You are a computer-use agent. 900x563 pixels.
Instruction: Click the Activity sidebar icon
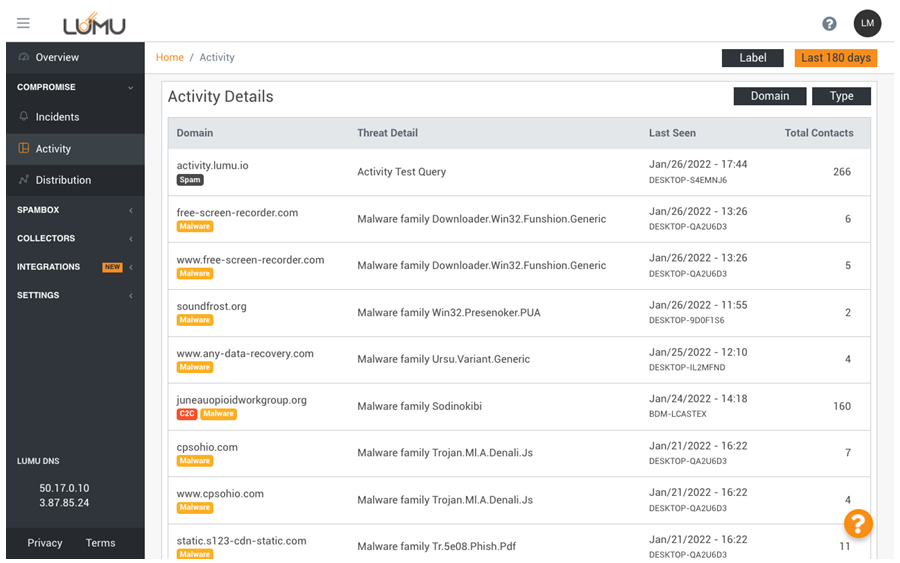click(24, 149)
